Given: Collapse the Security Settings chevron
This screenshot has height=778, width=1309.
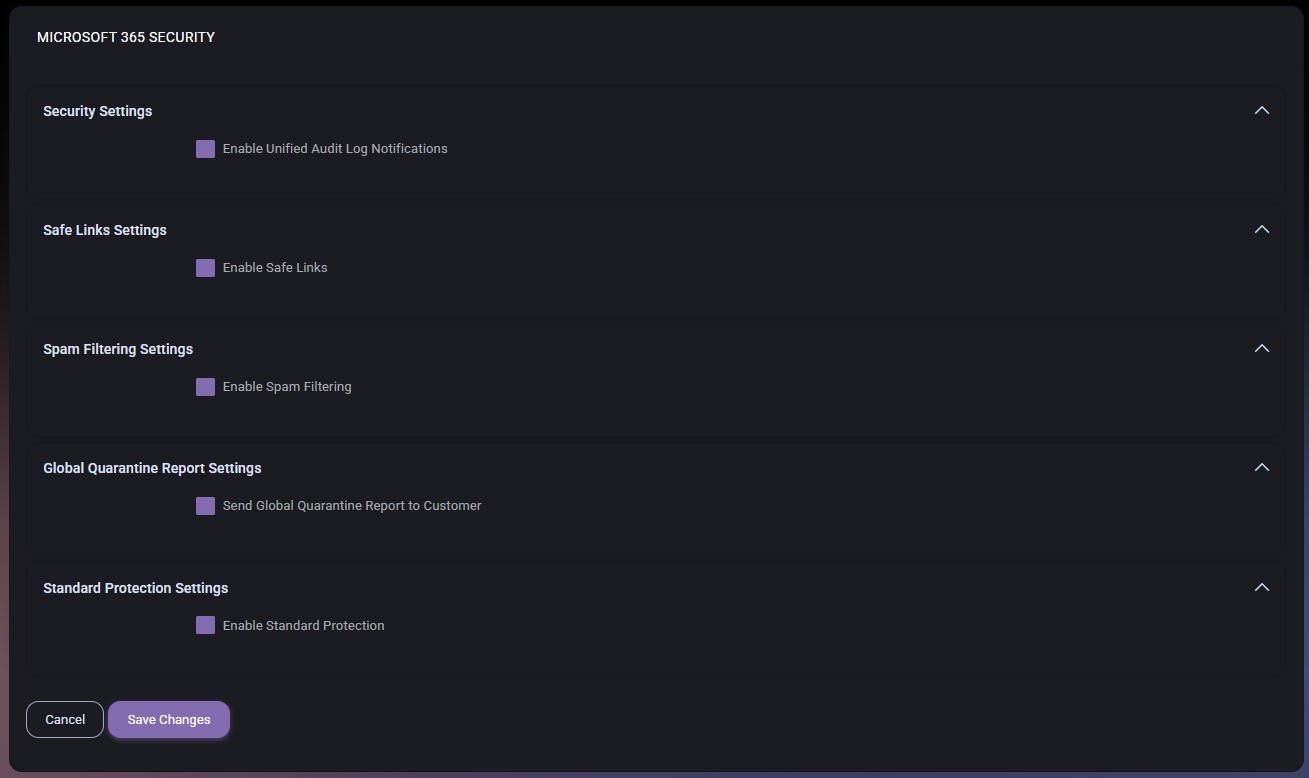Looking at the screenshot, I should pos(1261,110).
